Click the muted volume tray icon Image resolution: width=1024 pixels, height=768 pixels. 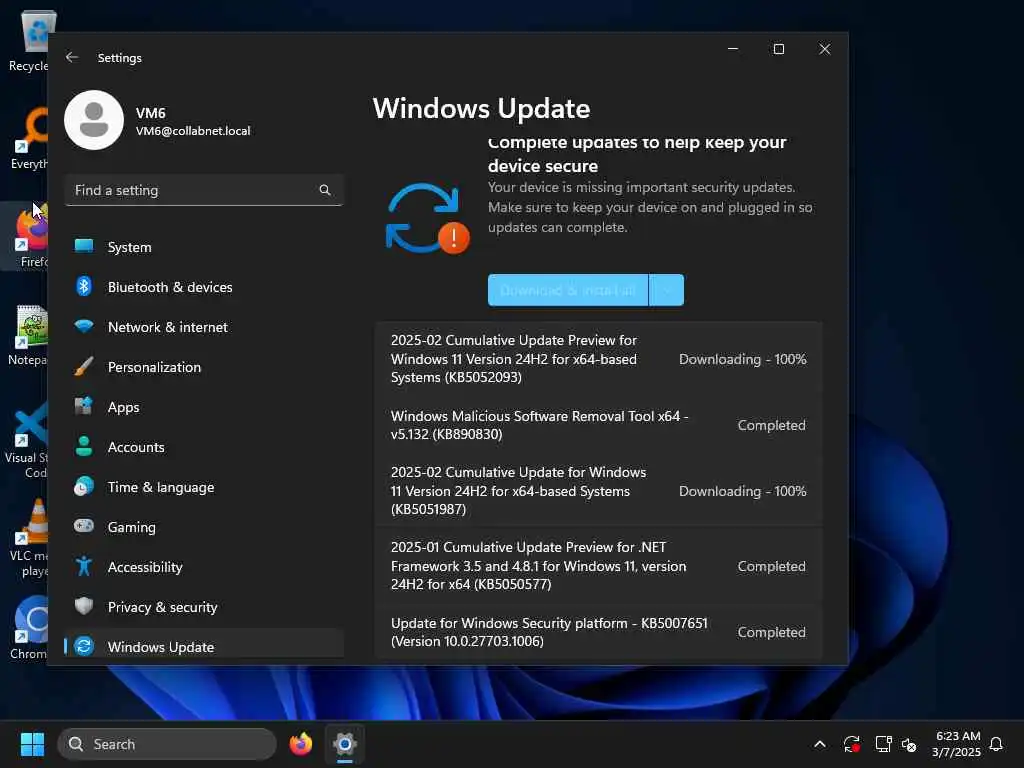(909, 744)
